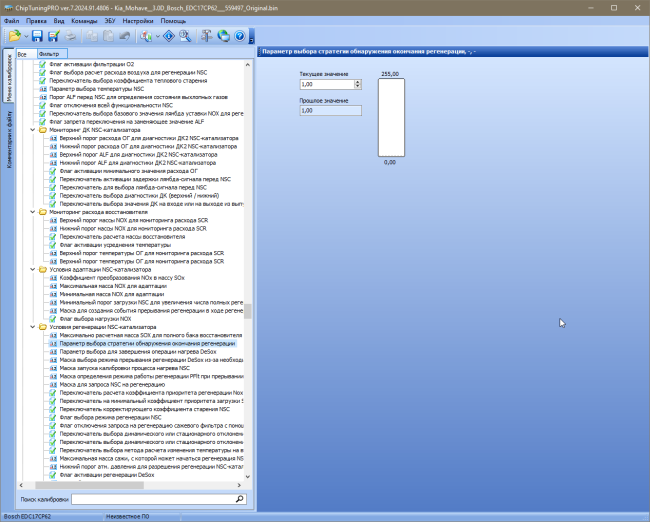Open the Меню калибровок vertical tab
This screenshot has width=650, height=522.
[9, 75]
